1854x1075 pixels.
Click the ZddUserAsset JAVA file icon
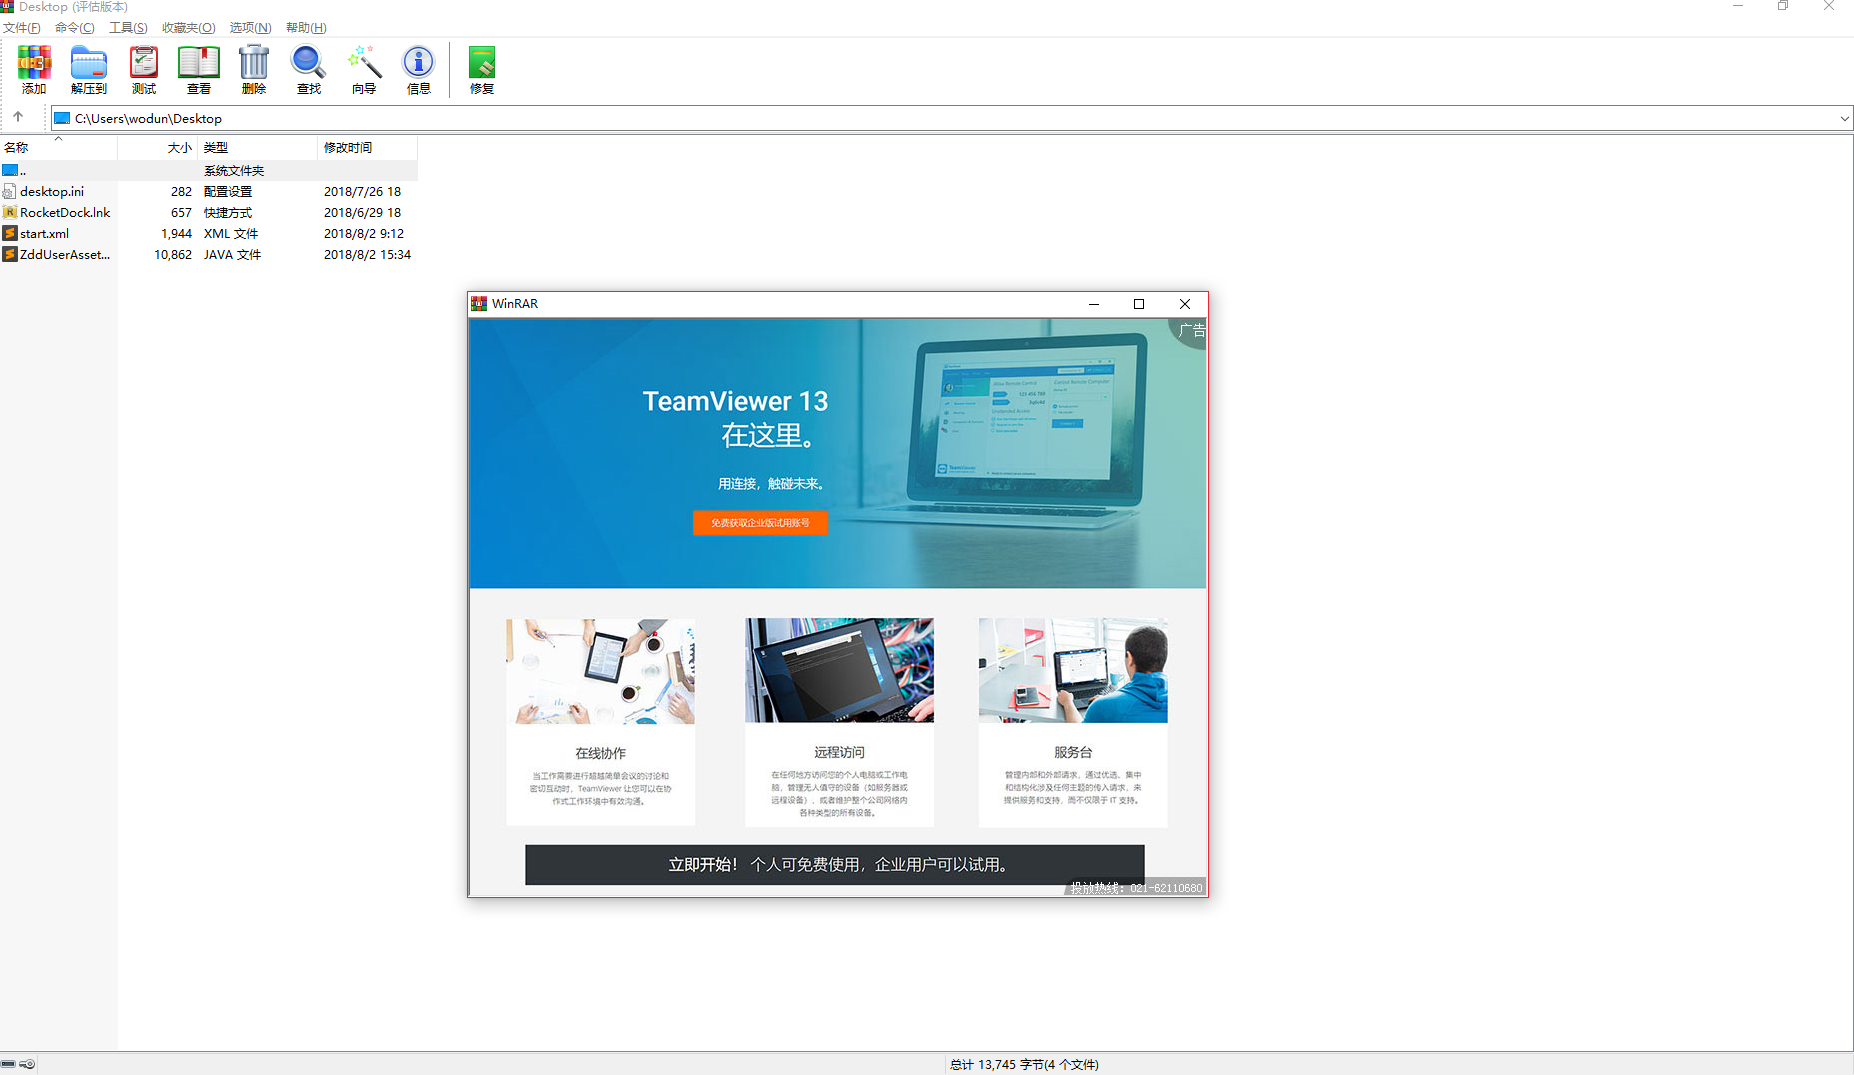[x=10, y=254]
